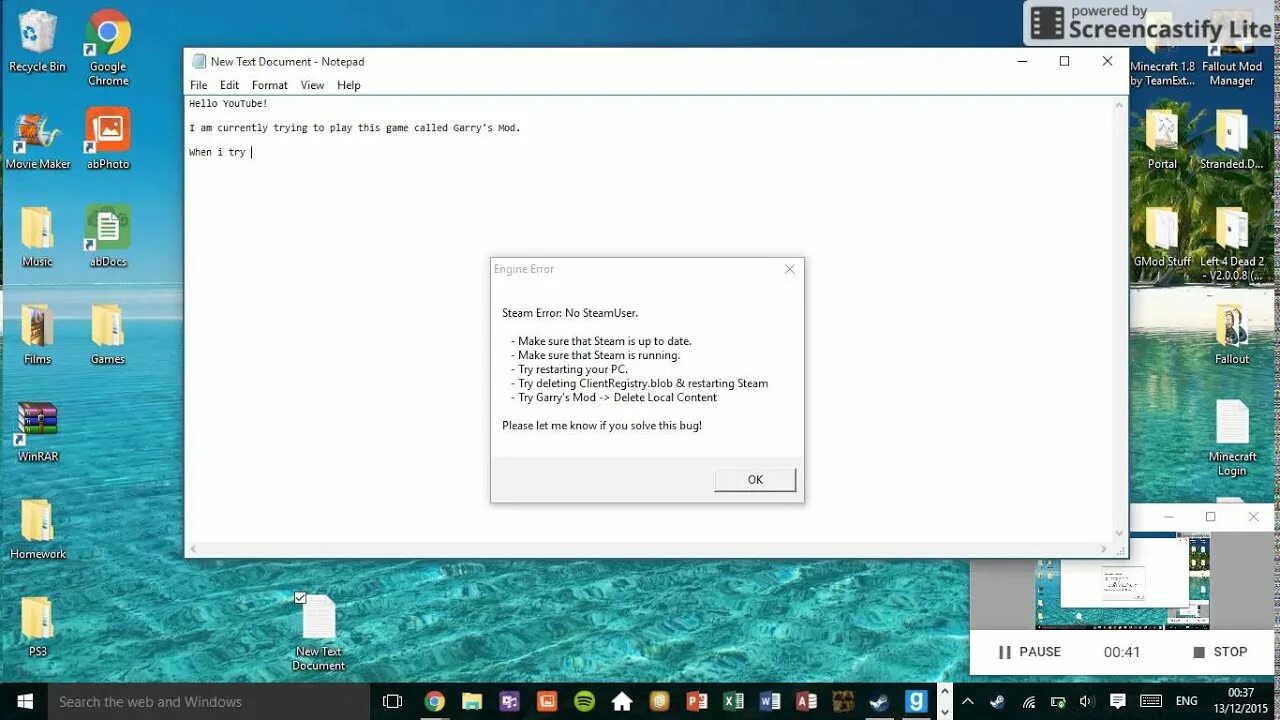The height and width of the screenshot is (720, 1280).
Task: Open the Left 4 Dead 2 desktop folder
Action: coord(1232,243)
